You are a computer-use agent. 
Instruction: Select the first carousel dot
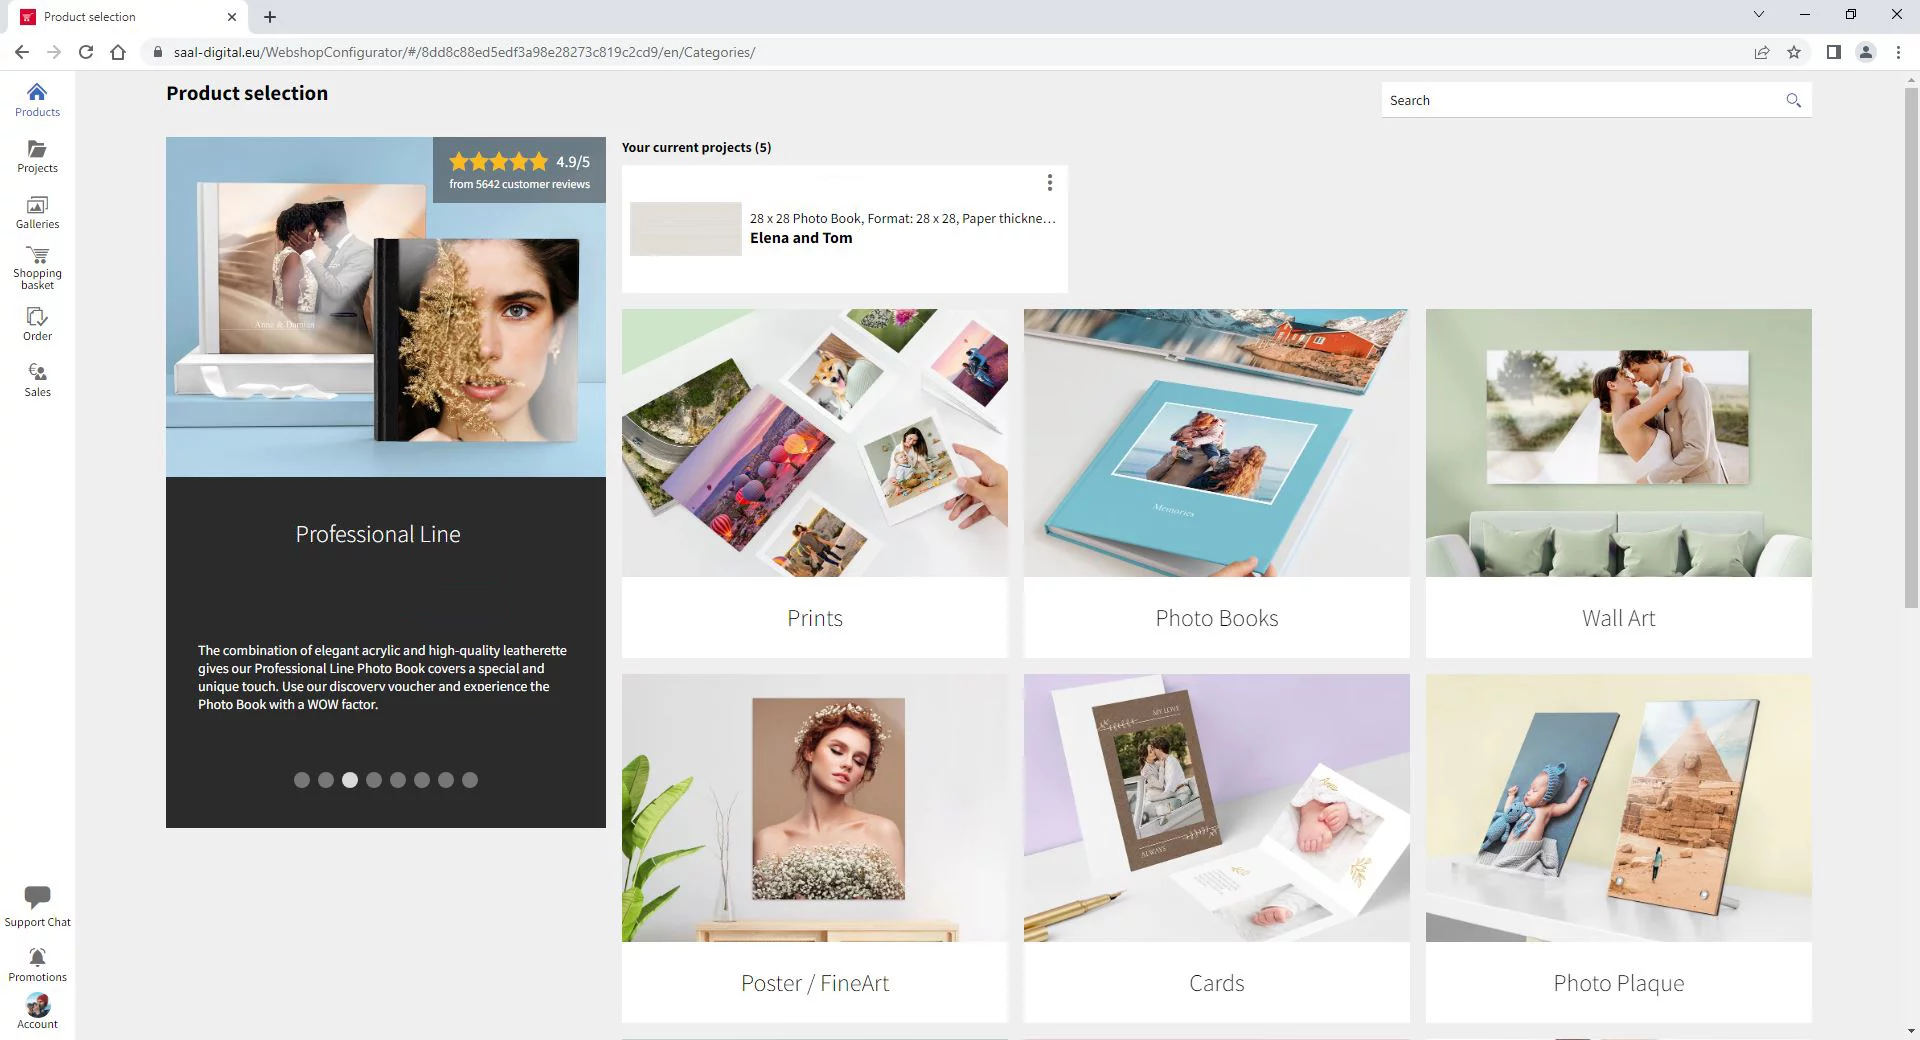(x=302, y=780)
